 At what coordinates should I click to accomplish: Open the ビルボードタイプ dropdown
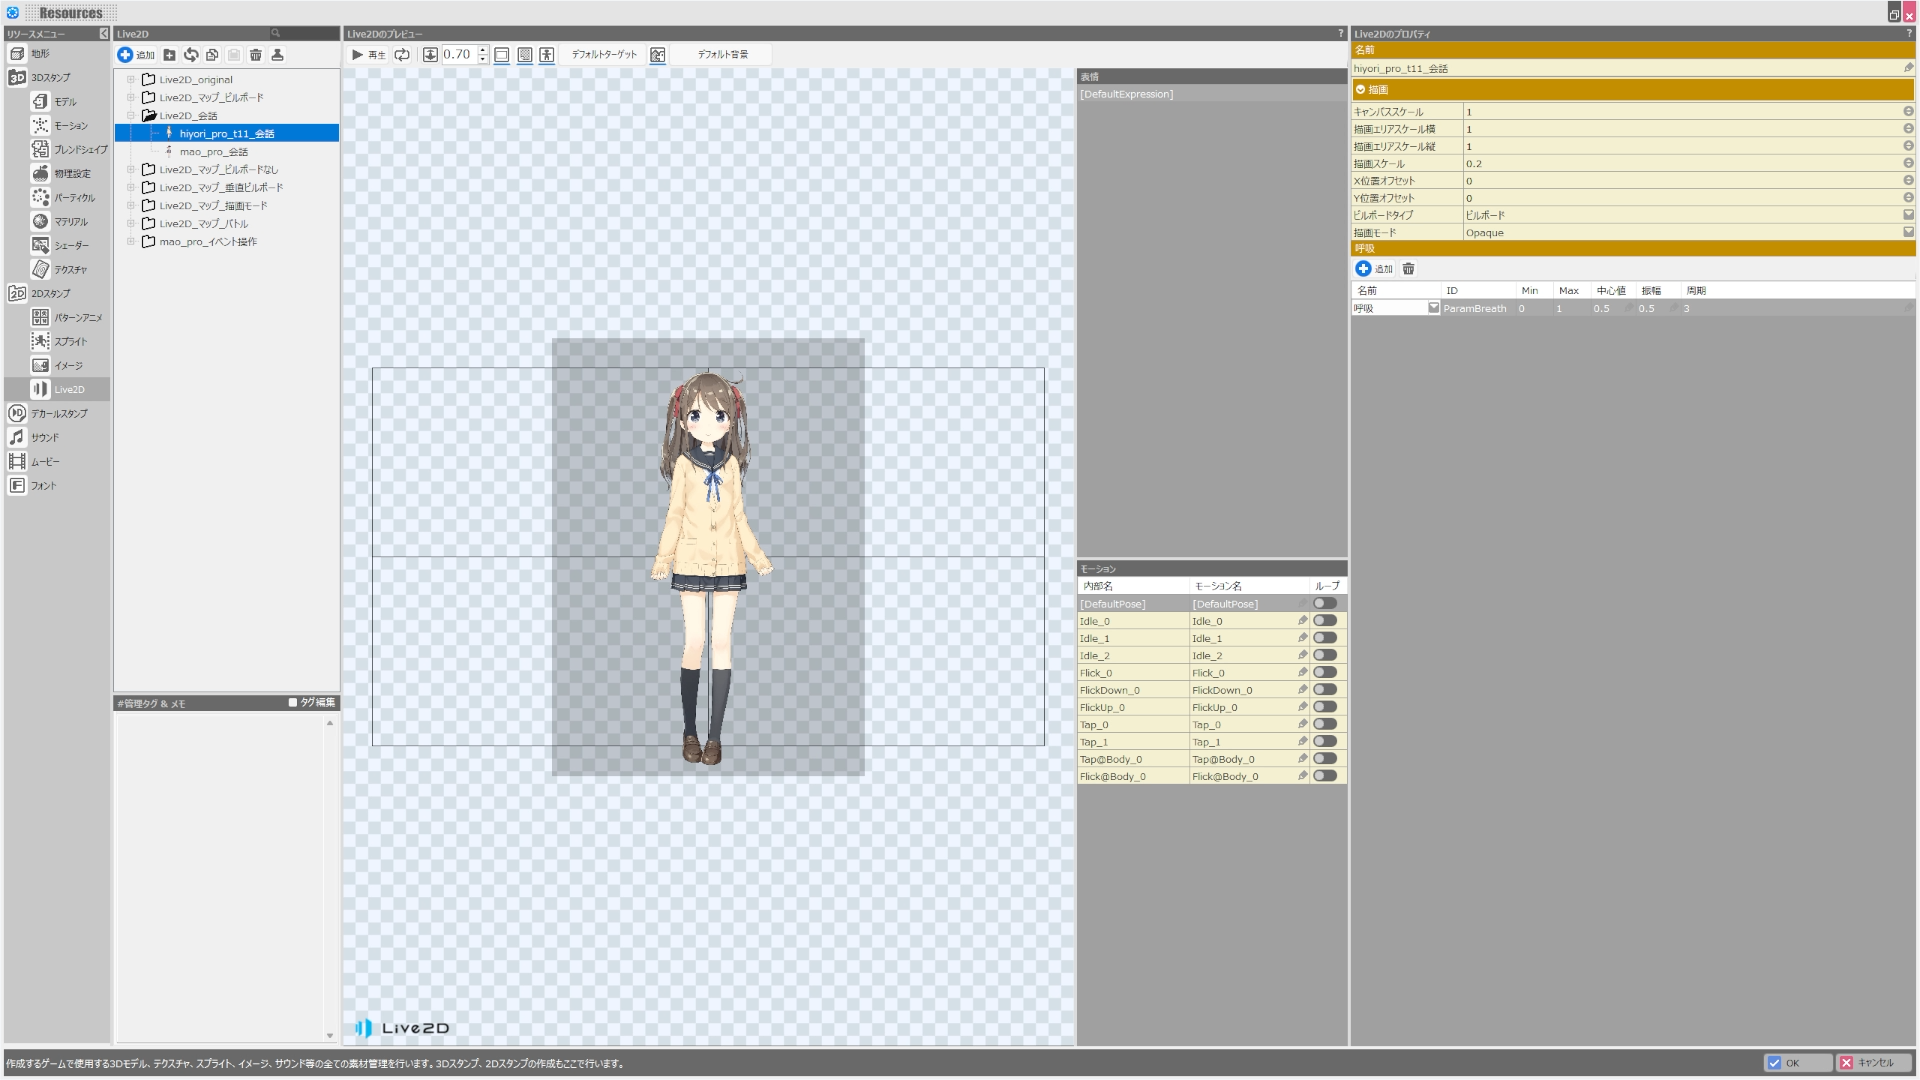1908,215
